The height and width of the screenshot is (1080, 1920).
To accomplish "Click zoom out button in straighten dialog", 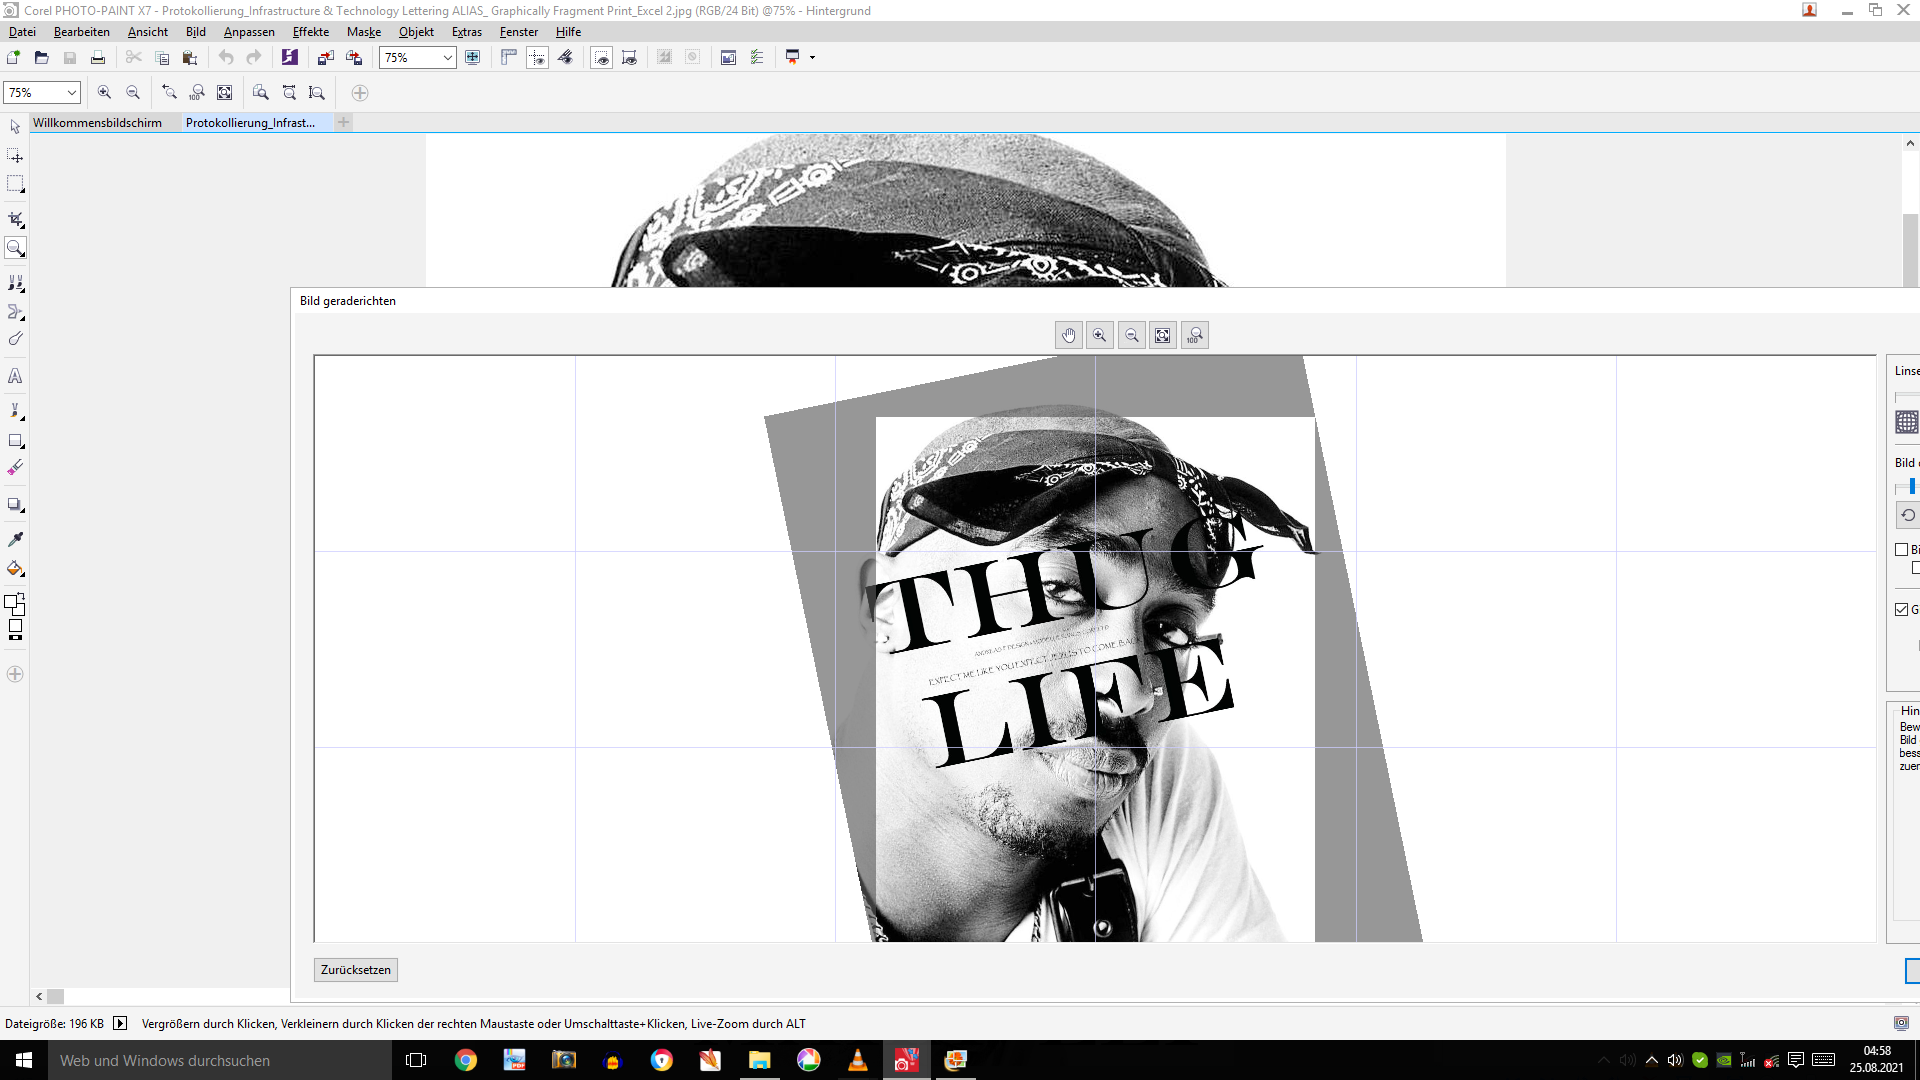I will tap(1132, 336).
